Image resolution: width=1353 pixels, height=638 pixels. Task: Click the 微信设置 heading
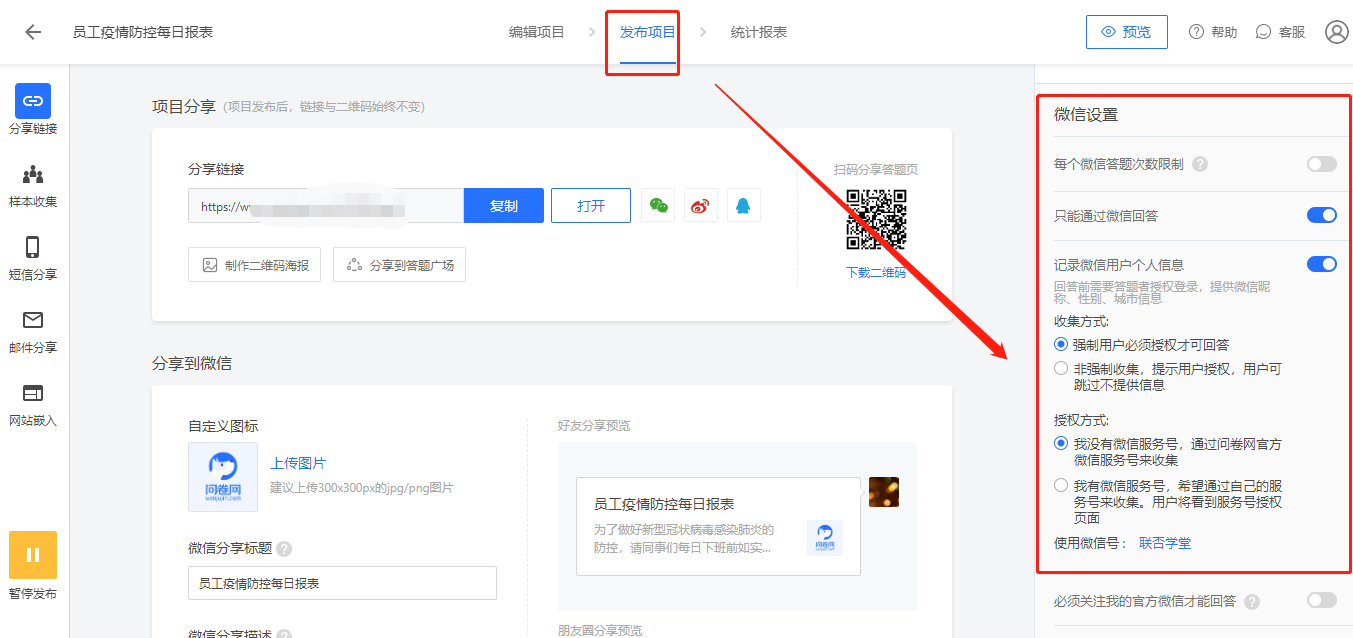(x=1086, y=115)
